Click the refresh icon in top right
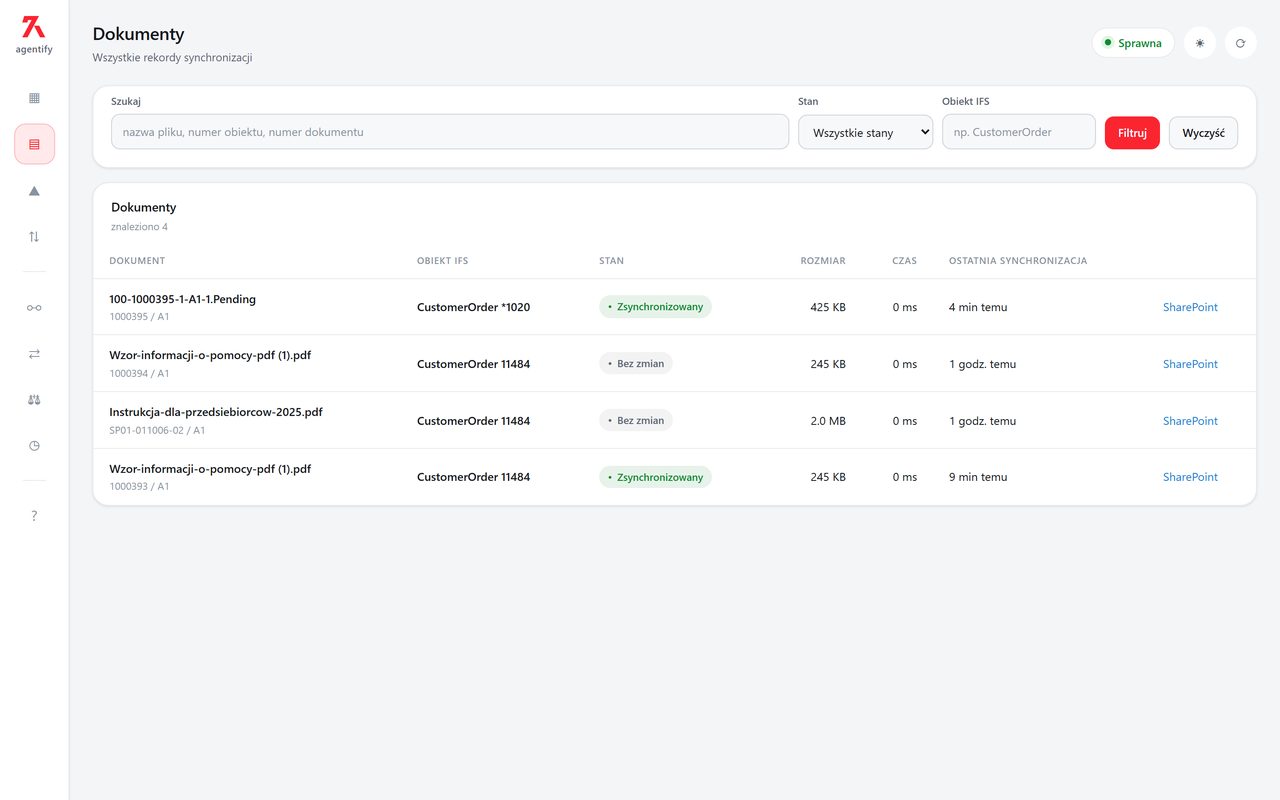1280x800 pixels. coord(1240,43)
